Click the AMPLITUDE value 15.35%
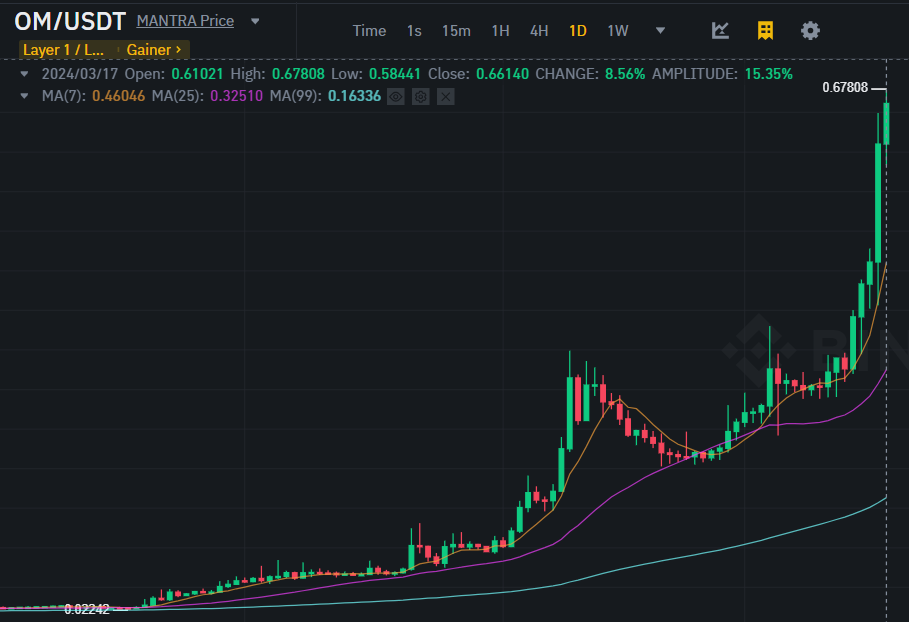Image resolution: width=909 pixels, height=622 pixels. coord(769,74)
